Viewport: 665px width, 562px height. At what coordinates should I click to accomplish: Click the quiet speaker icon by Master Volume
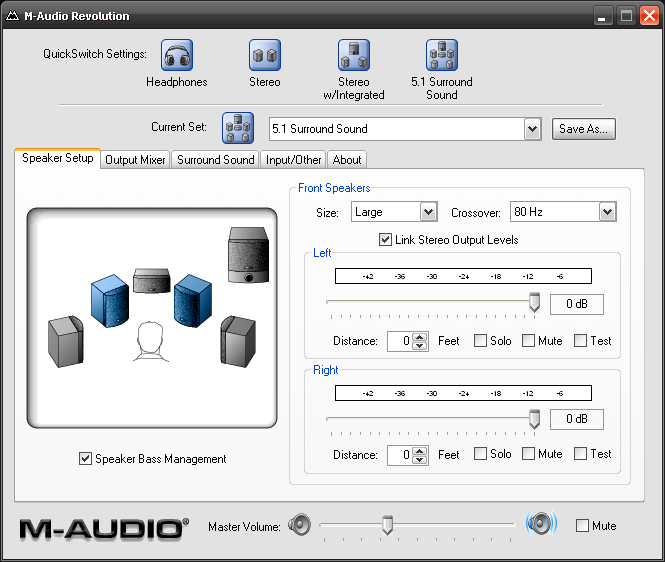tap(299, 524)
